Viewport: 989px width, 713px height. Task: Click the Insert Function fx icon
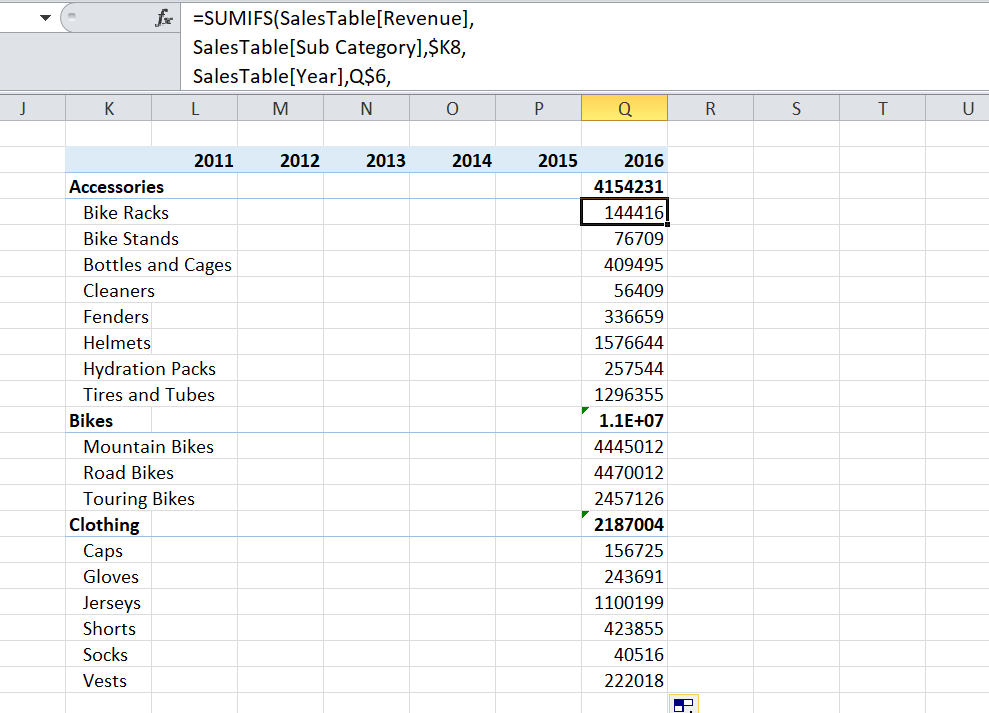(162, 17)
